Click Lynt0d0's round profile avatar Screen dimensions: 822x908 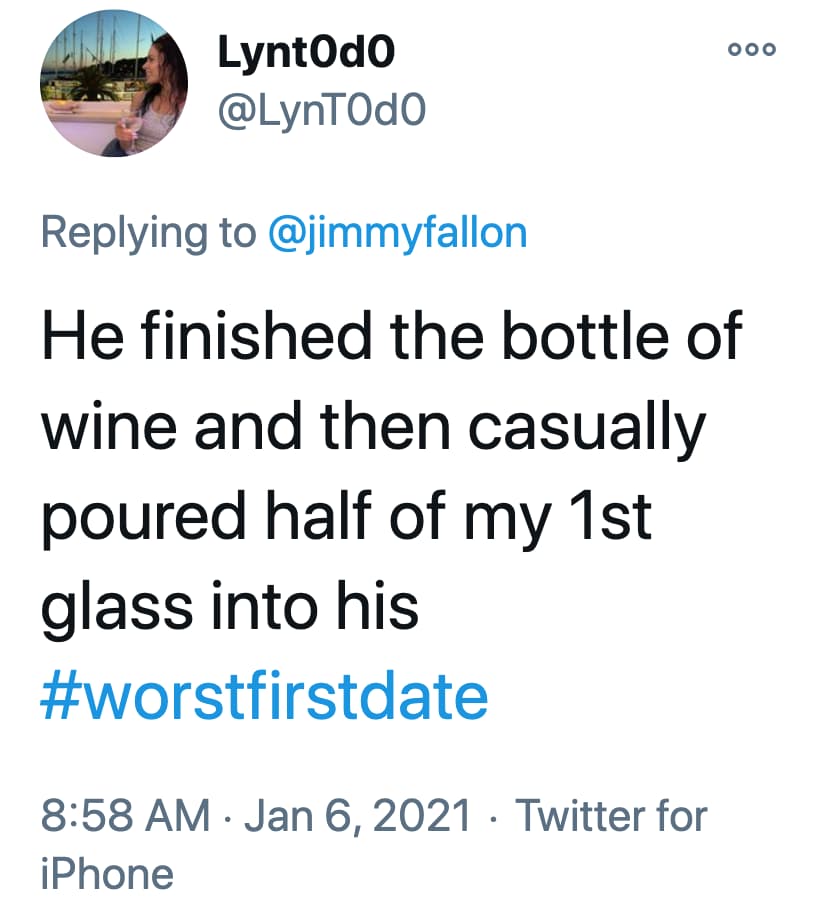(x=115, y=82)
